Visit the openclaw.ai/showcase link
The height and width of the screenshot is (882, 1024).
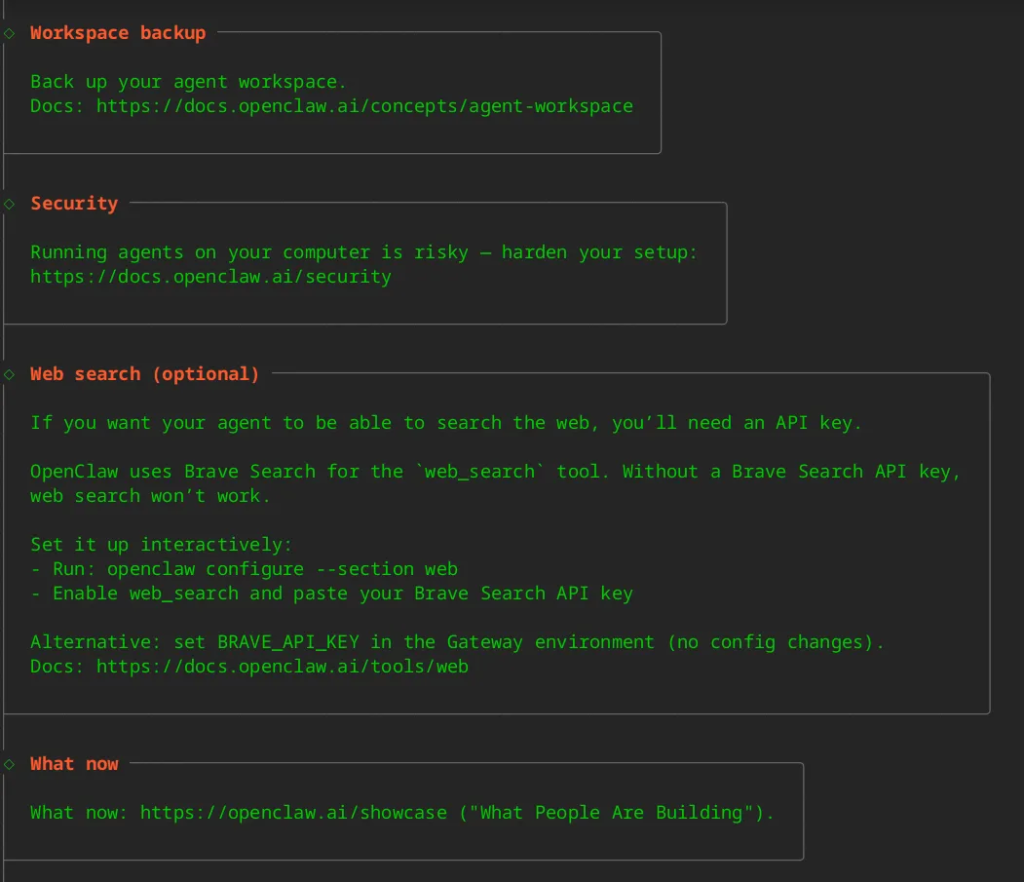click(293, 813)
